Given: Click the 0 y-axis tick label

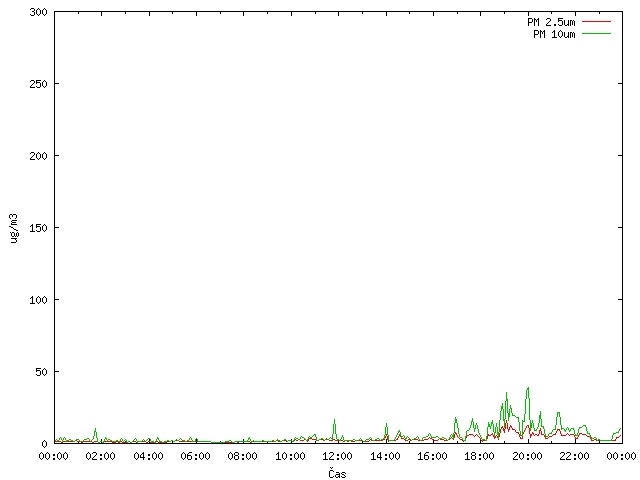Looking at the screenshot, I should coord(44,444).
